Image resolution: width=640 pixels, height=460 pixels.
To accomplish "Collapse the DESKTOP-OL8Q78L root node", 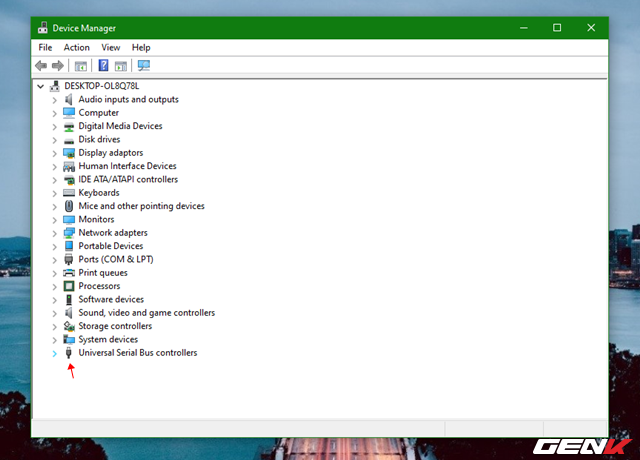I will (x=40, y=86).
